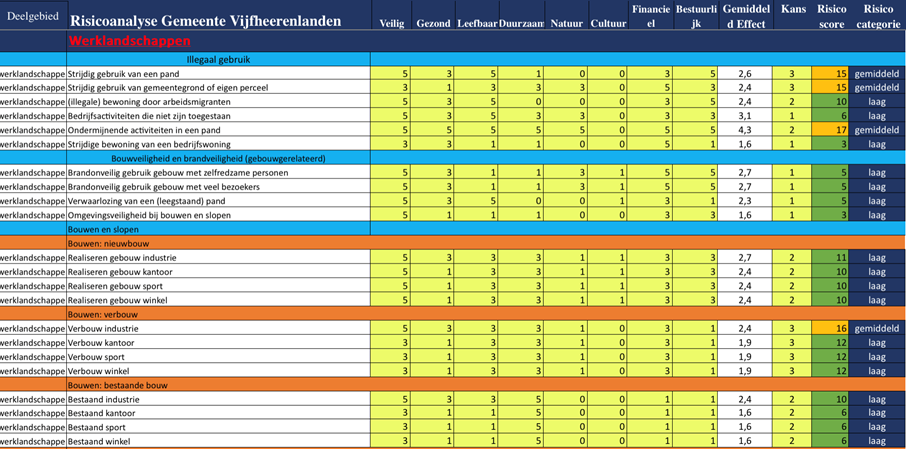Select the 4,3 average effect cell
906x449 pixels.
[744, 130]
